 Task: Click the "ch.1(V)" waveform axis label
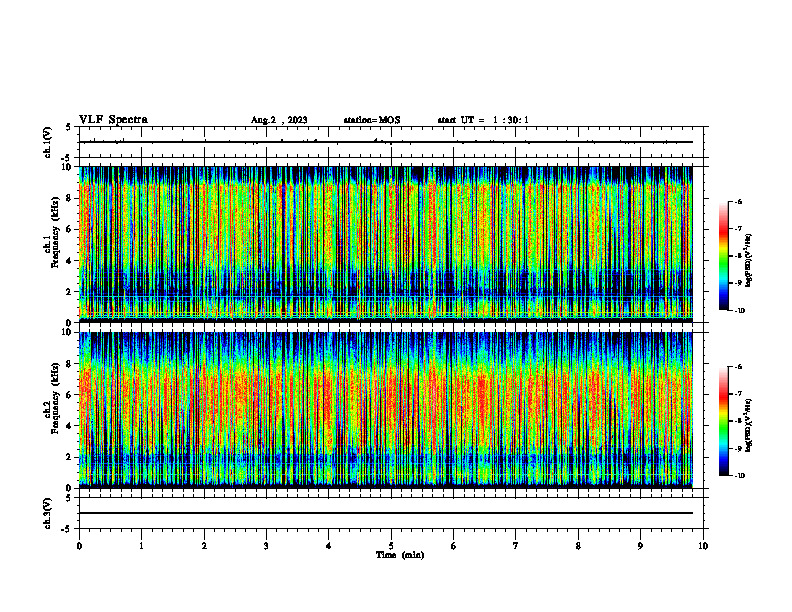47,142
